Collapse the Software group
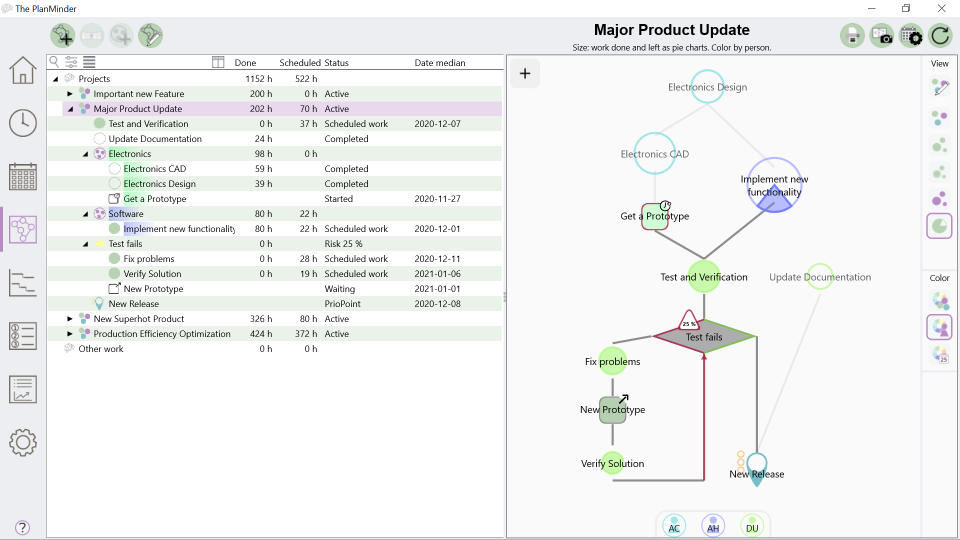The width and height of the screenshot is (960, 540). click(x=85, y=214)
